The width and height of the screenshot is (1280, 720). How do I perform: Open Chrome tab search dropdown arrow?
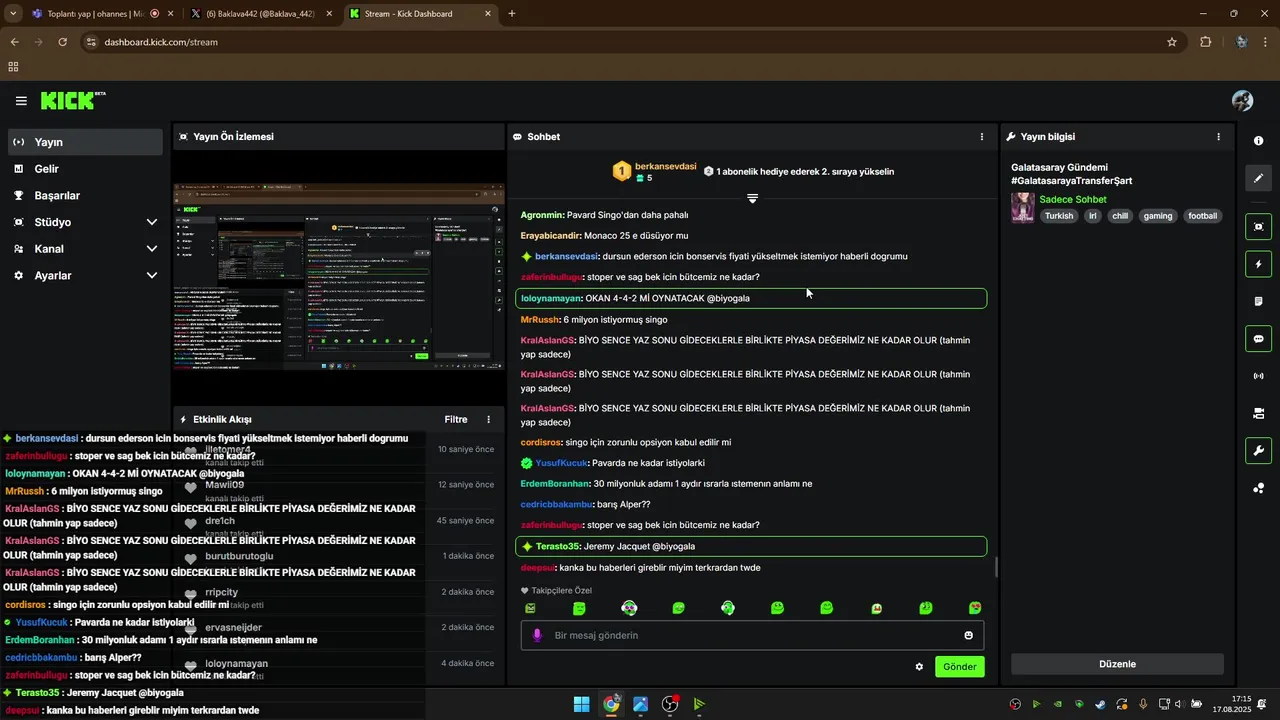[13, 14]
